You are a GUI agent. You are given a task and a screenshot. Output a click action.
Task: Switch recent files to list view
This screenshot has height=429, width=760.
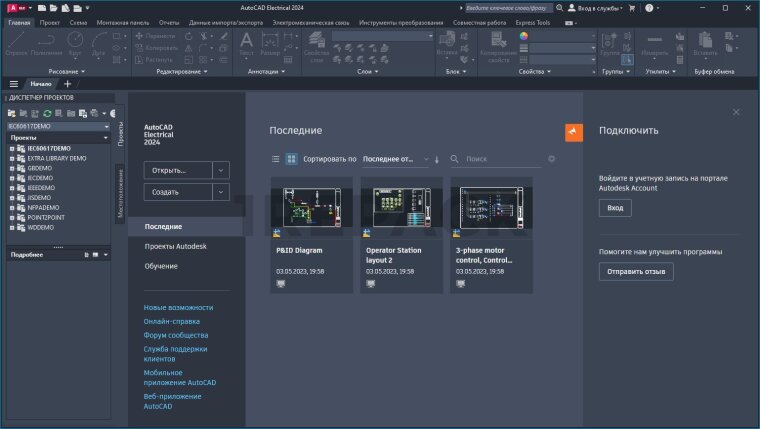coord(276,158)
